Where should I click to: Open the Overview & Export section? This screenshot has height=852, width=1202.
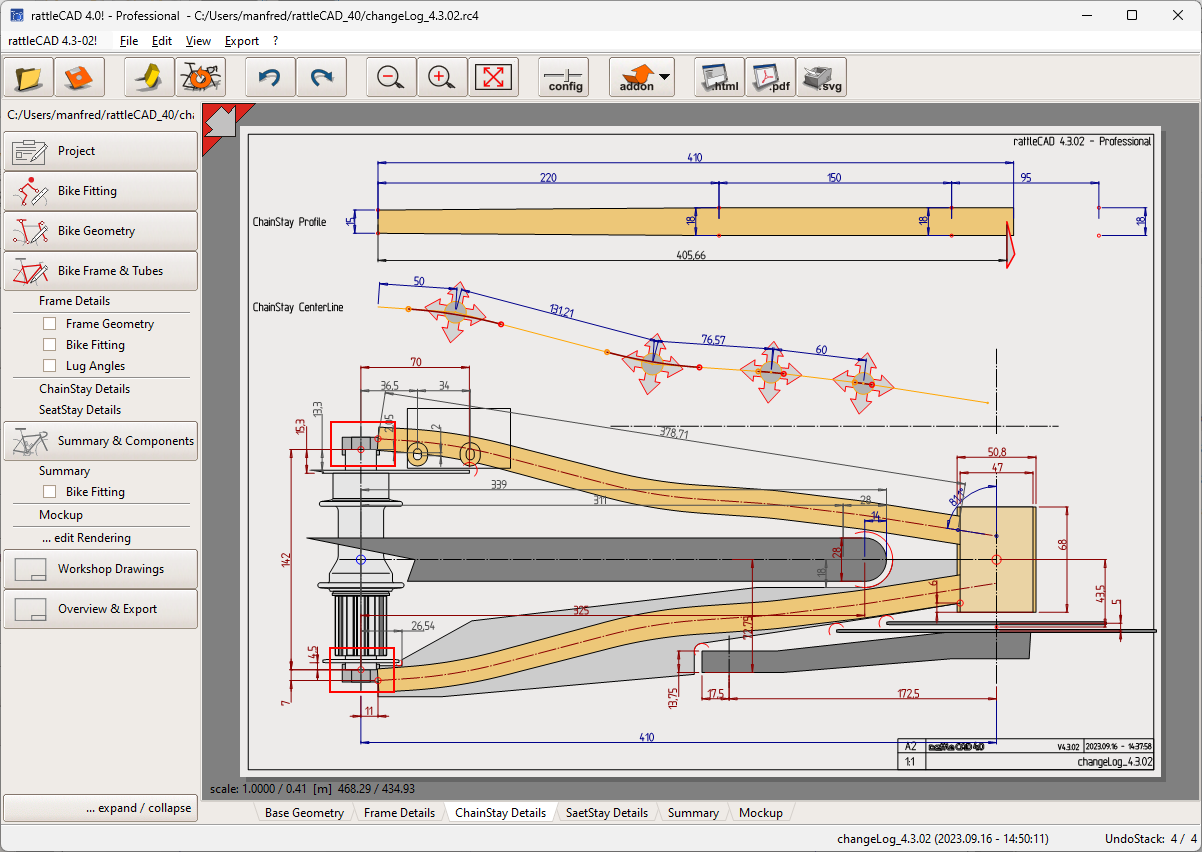(100, 609)
